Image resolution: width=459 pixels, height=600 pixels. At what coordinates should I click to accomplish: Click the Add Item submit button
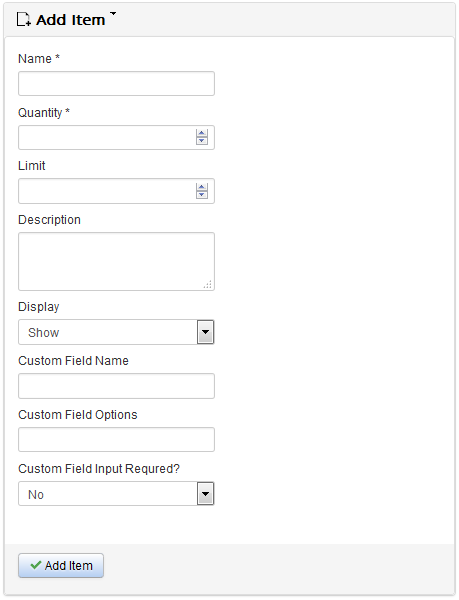coord(61,566)
